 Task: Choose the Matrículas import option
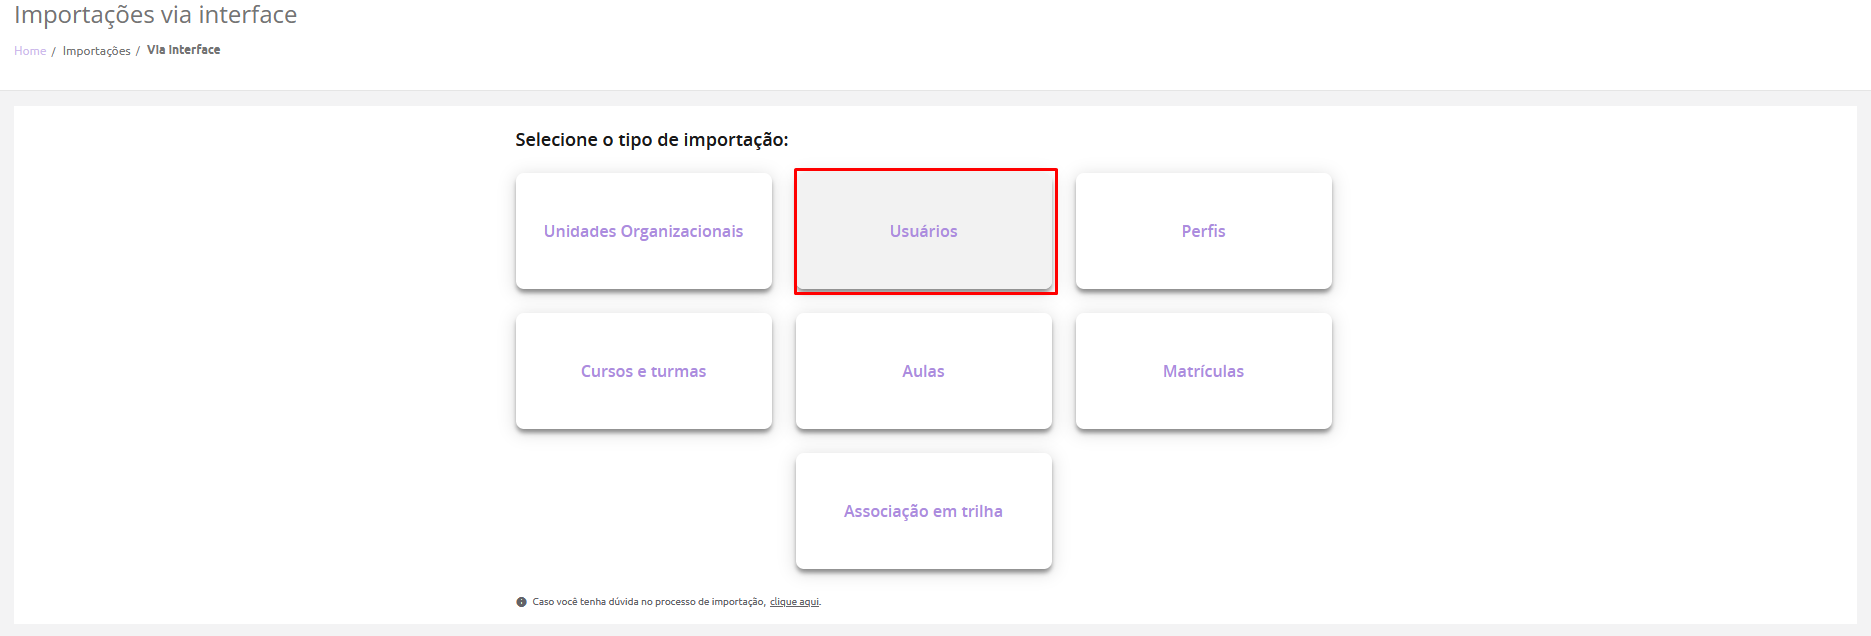pos(1203,371)
